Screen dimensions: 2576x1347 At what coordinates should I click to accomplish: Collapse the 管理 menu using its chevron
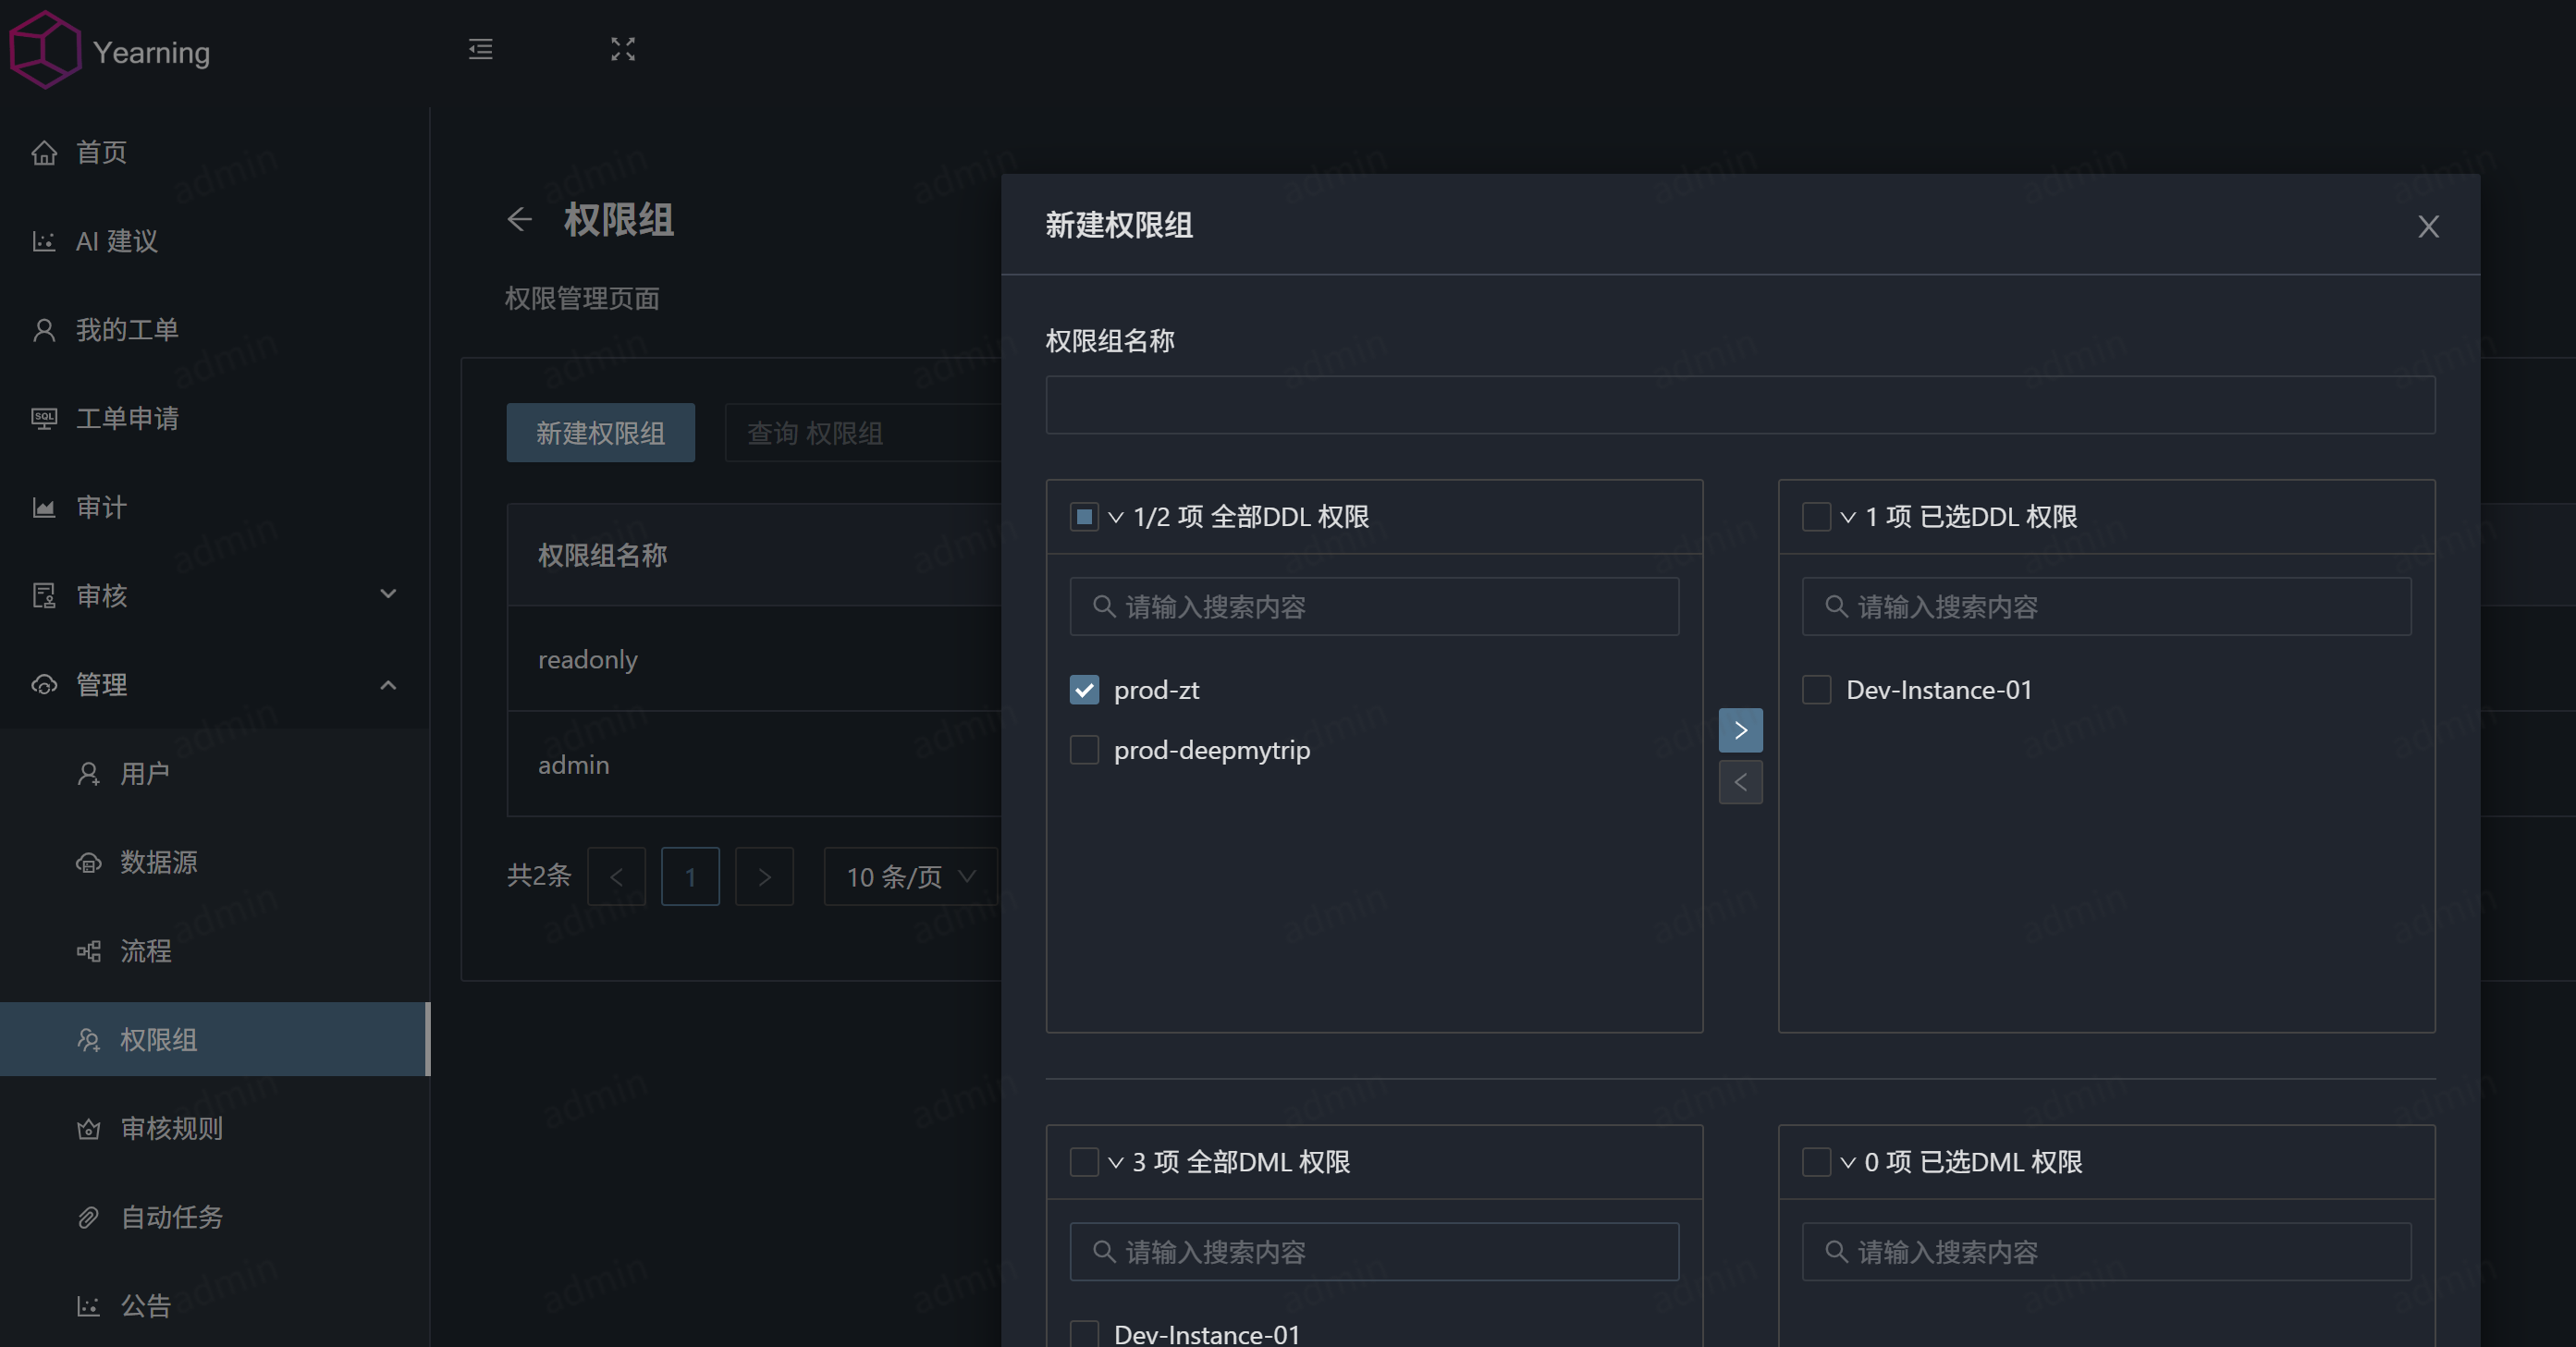(x=388, y=685)
